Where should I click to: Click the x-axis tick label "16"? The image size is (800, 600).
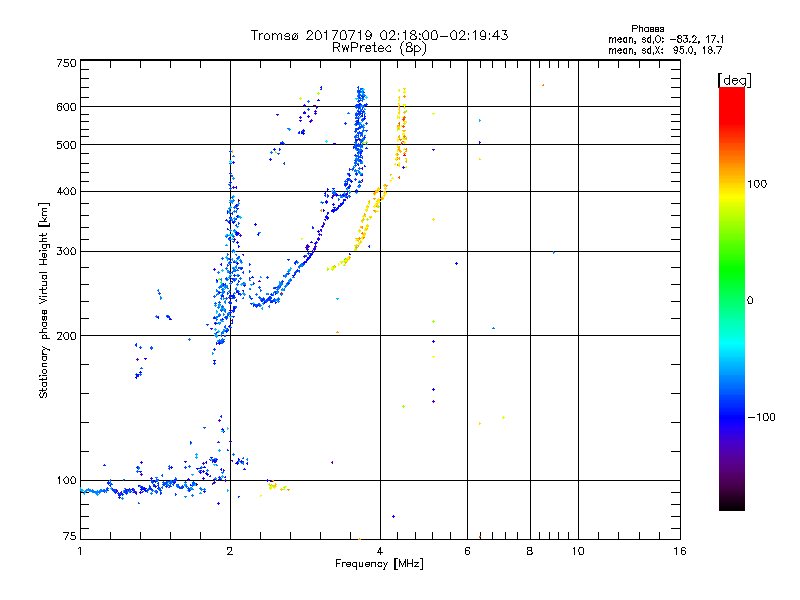[680, 551]
